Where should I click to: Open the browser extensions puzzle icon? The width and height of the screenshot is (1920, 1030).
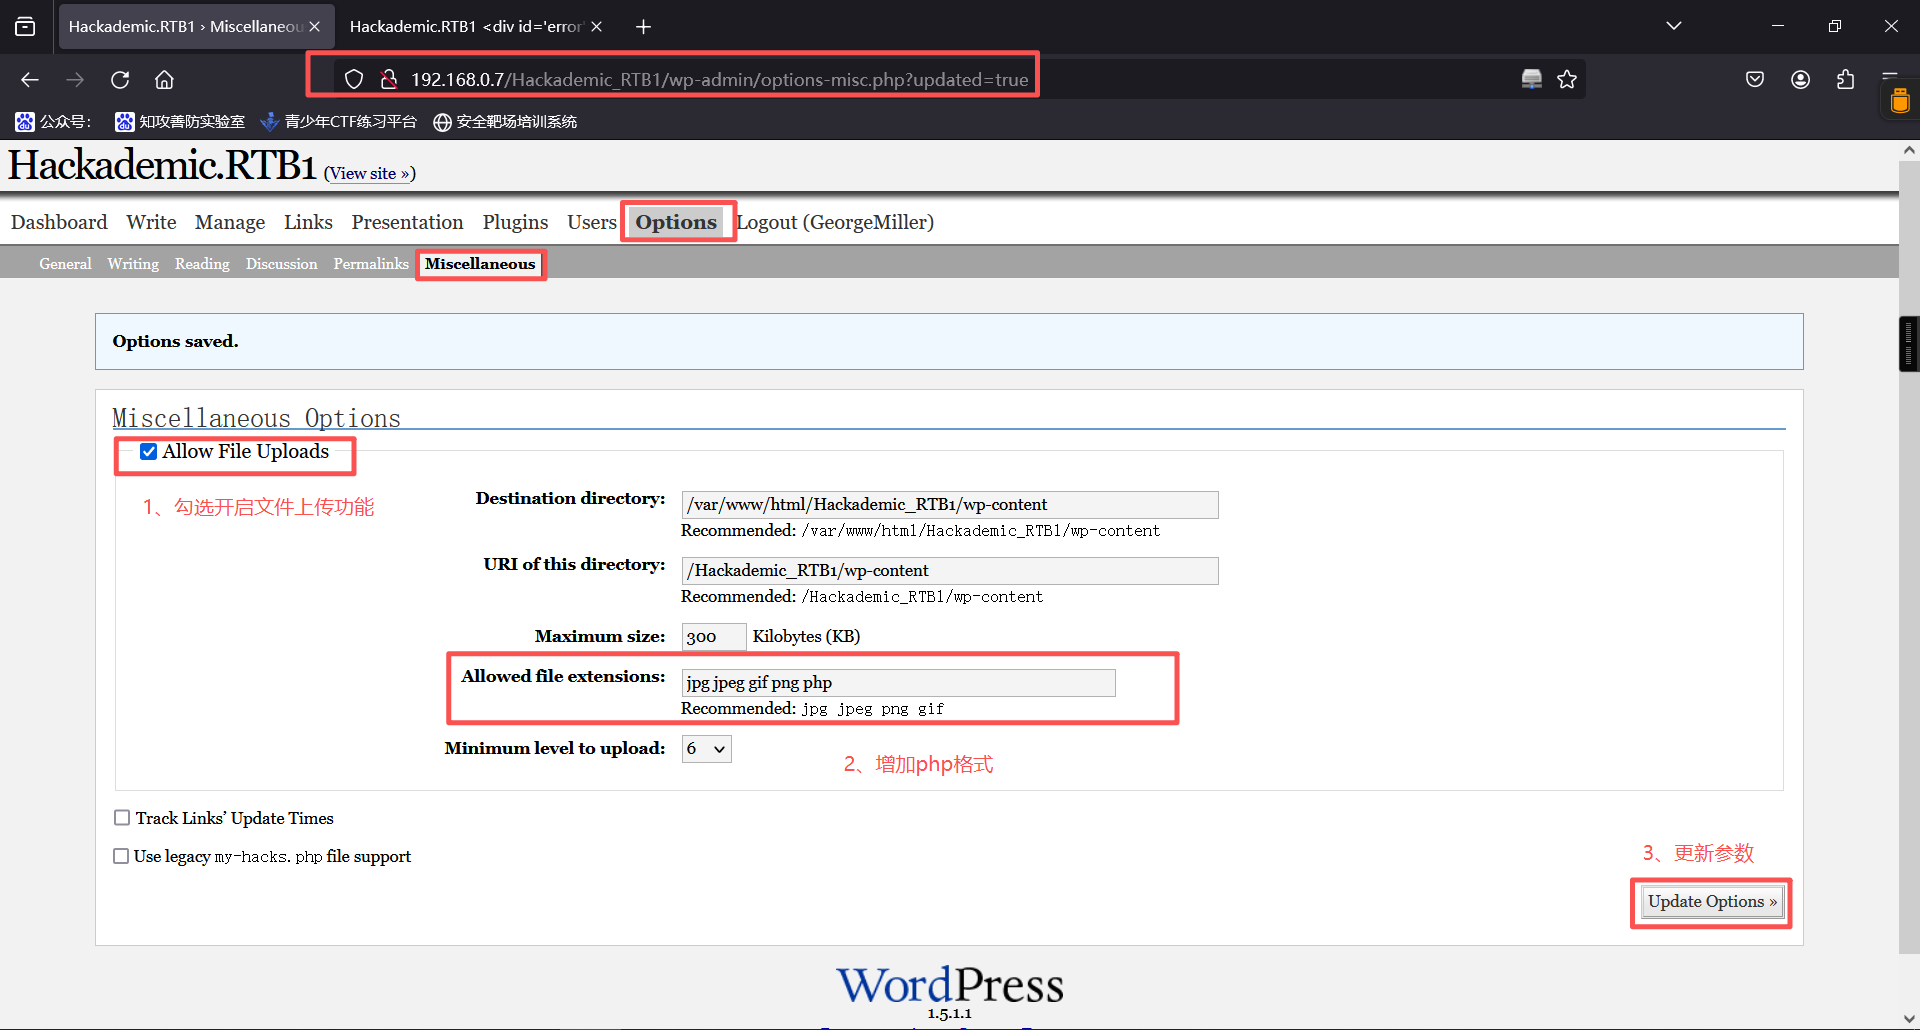click(x=1846, y=79)
